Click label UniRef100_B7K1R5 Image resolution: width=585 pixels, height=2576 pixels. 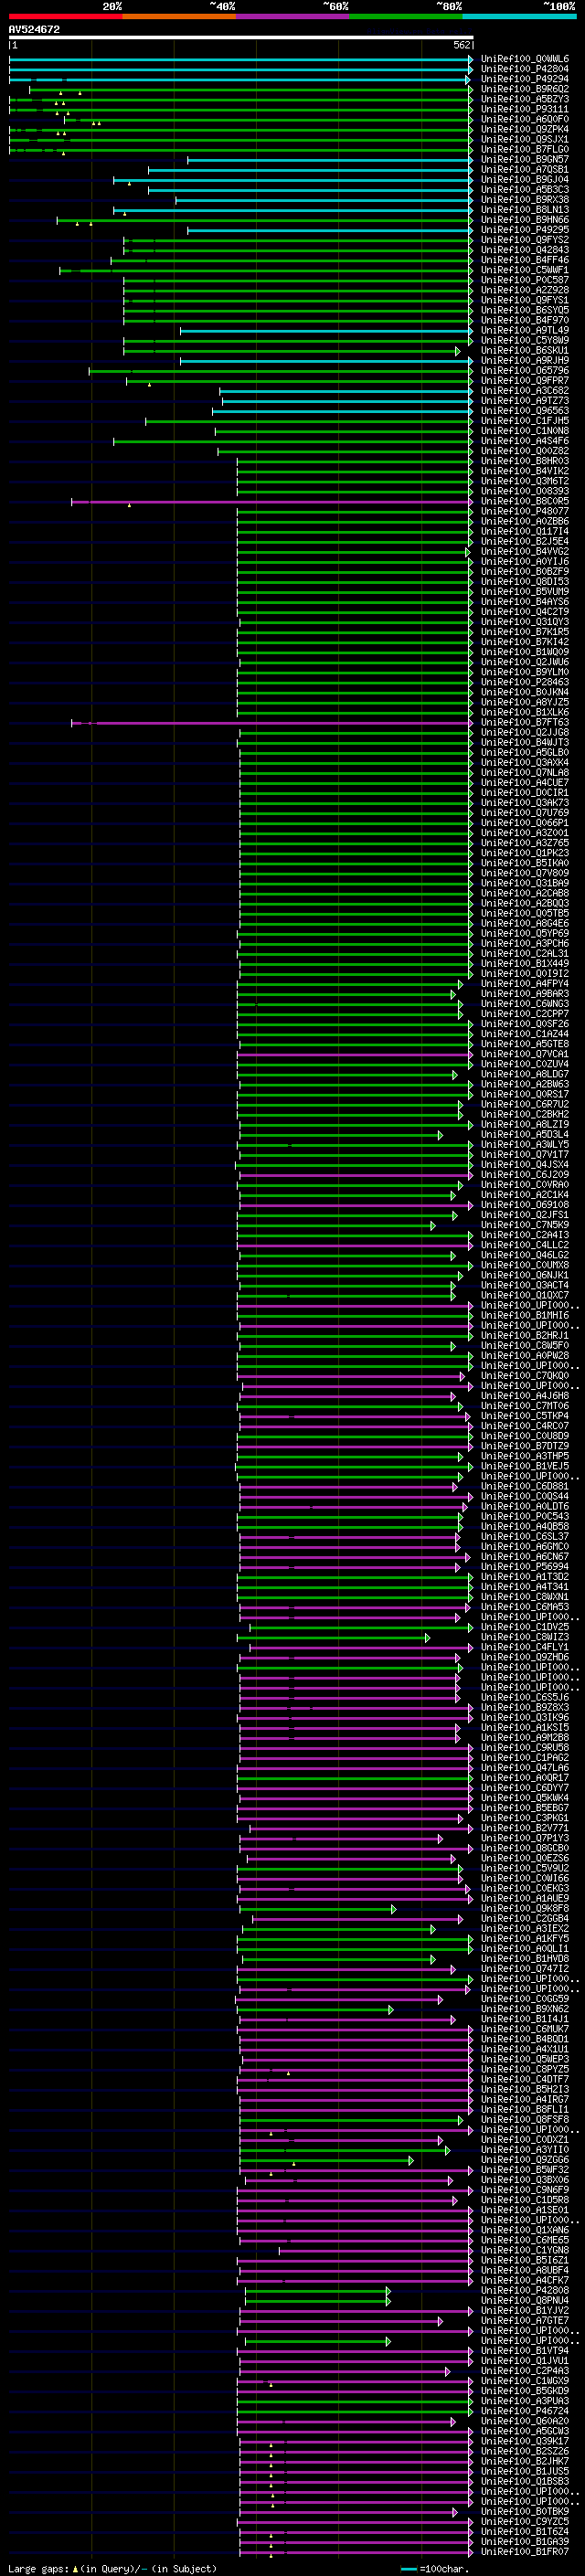point(524,632)
